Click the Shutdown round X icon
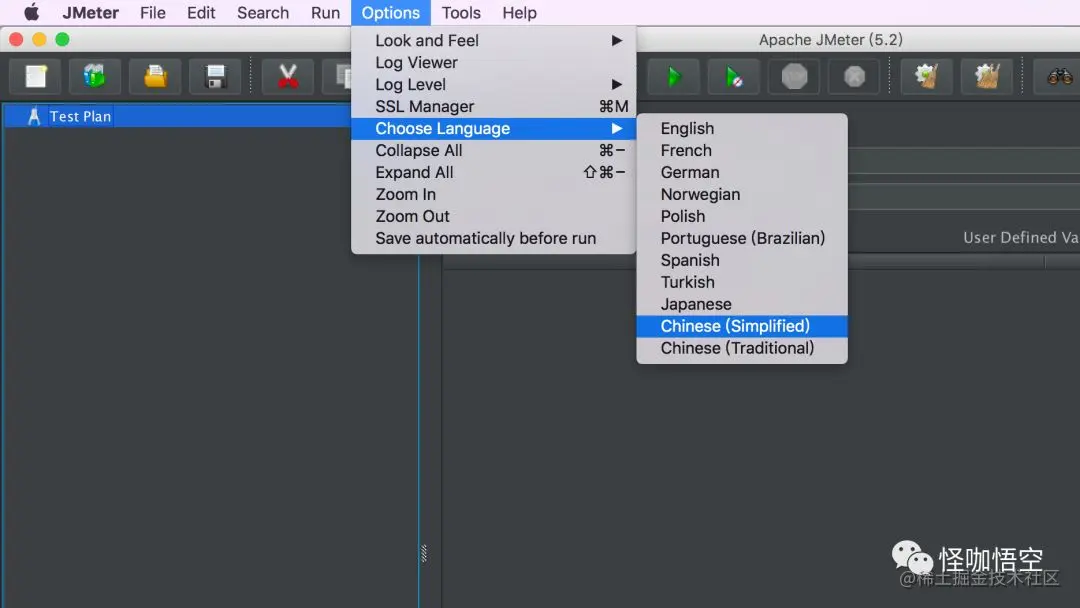Screen dimensions: 1080x608 click(854, 76)
